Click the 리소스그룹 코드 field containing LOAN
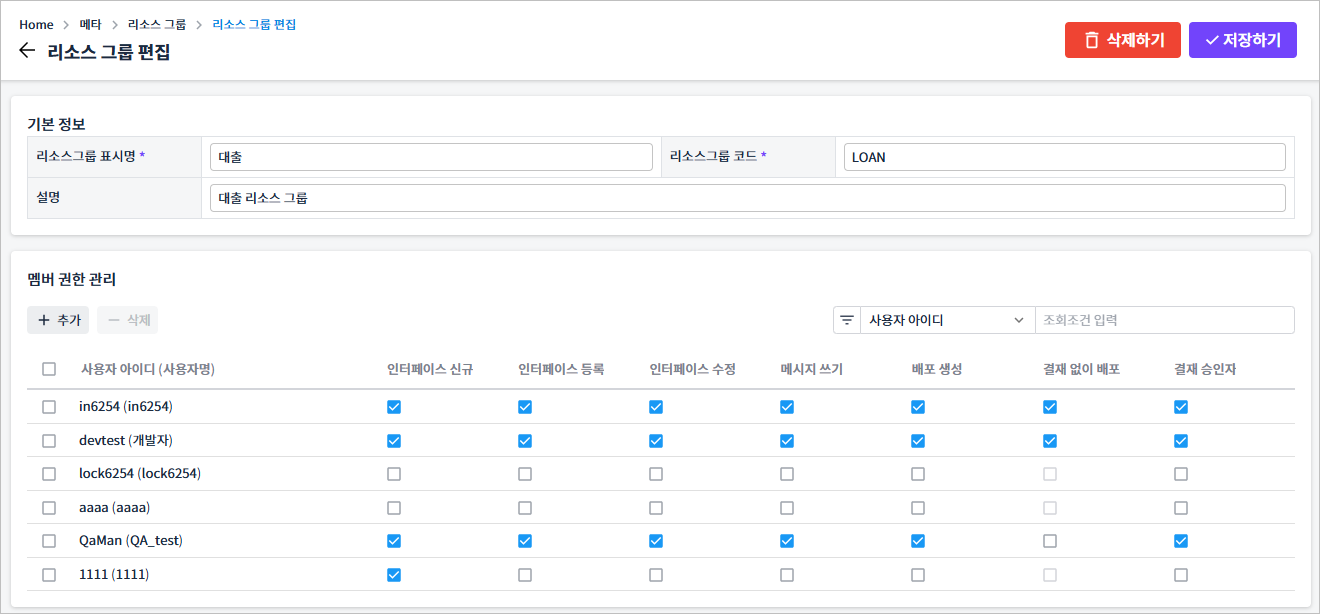 (1064, 157)
